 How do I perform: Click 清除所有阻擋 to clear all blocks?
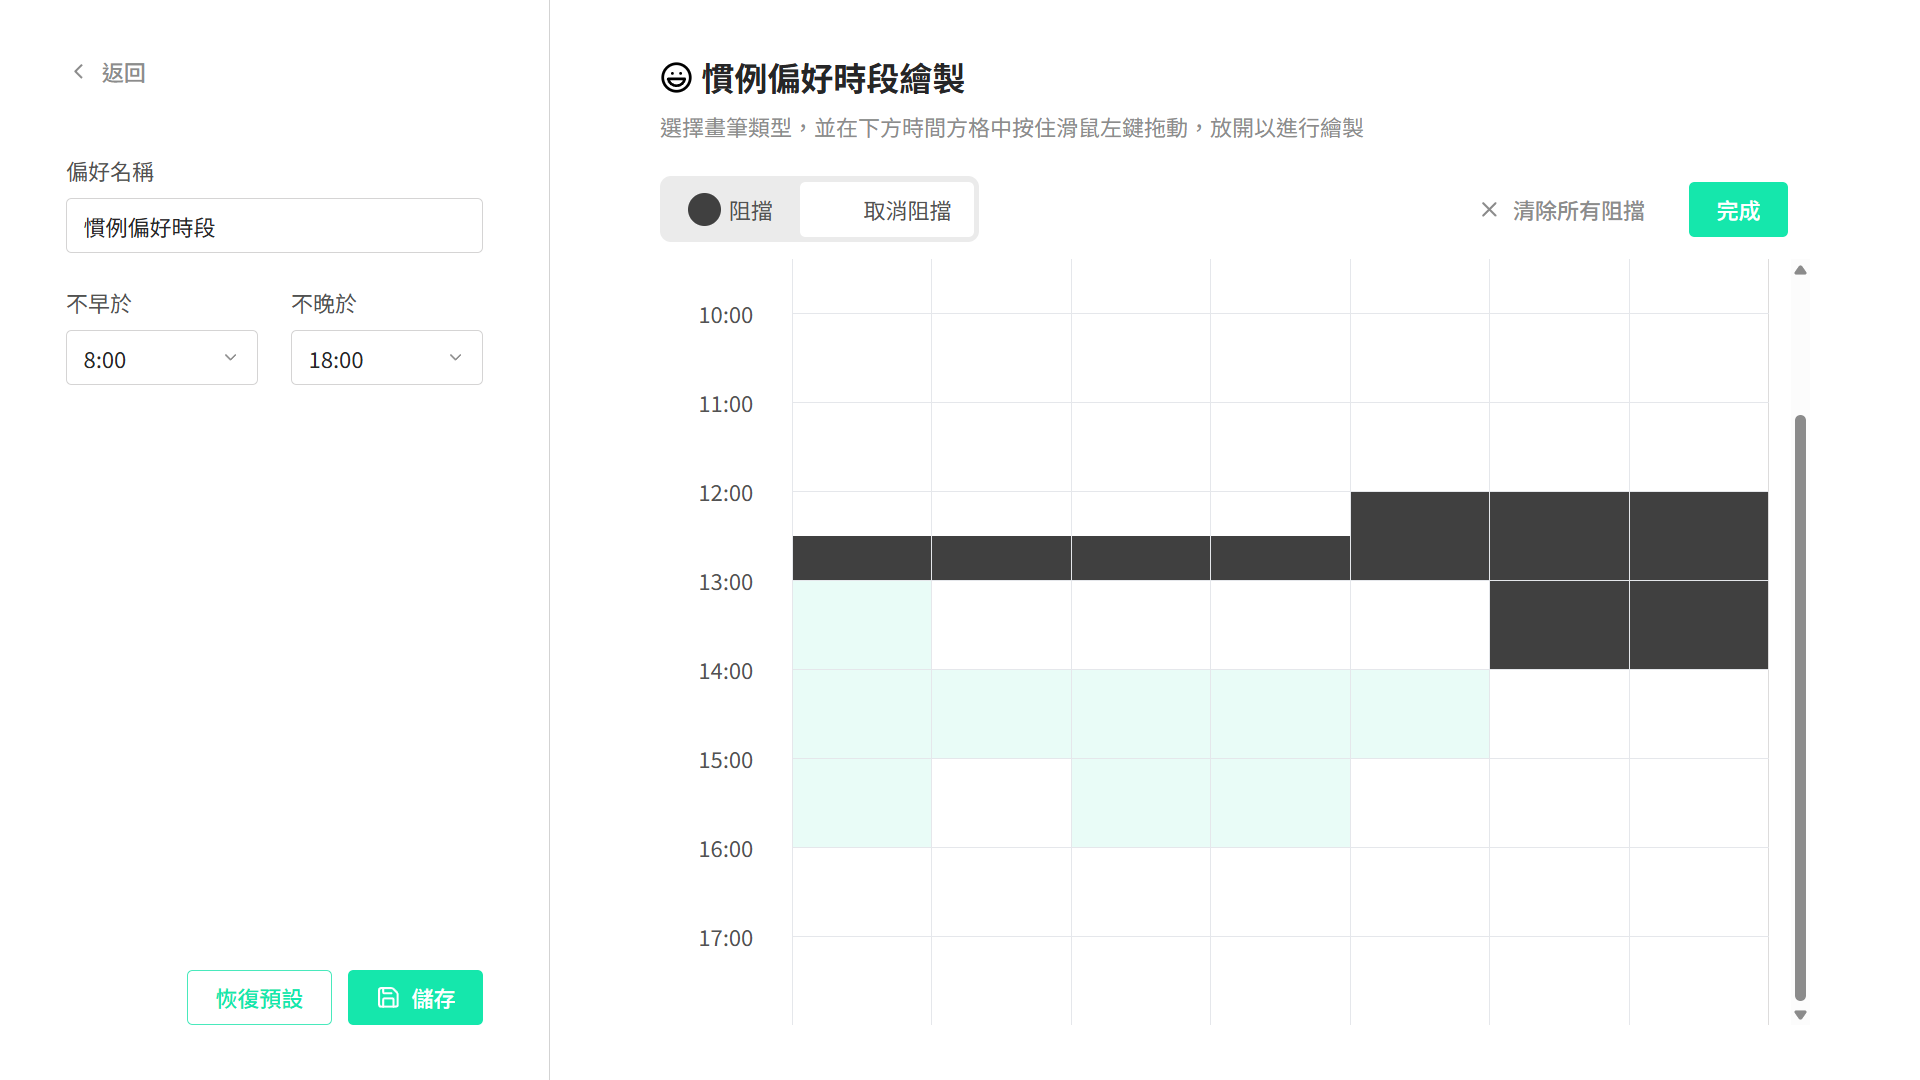[1578, 210]
